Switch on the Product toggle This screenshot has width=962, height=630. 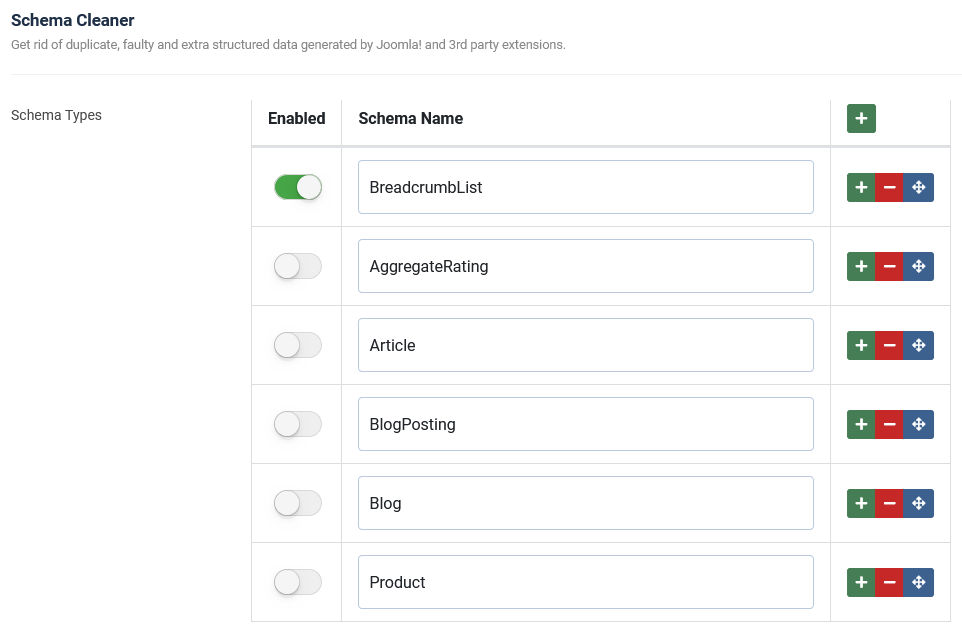[297, 582]
